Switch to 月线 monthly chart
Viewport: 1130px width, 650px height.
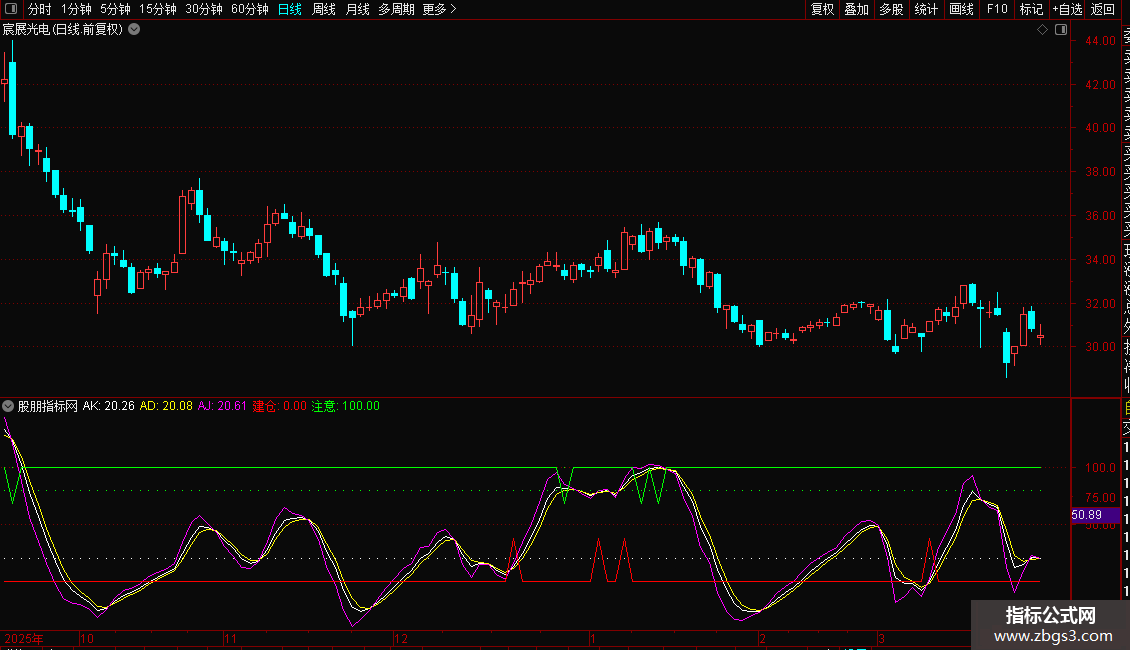point(357,9)
